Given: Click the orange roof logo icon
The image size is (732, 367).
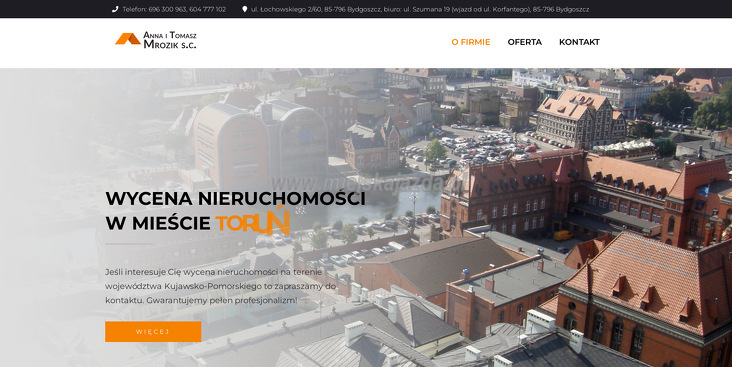Looking at the screenshot, I should click(x=128, y=39).
